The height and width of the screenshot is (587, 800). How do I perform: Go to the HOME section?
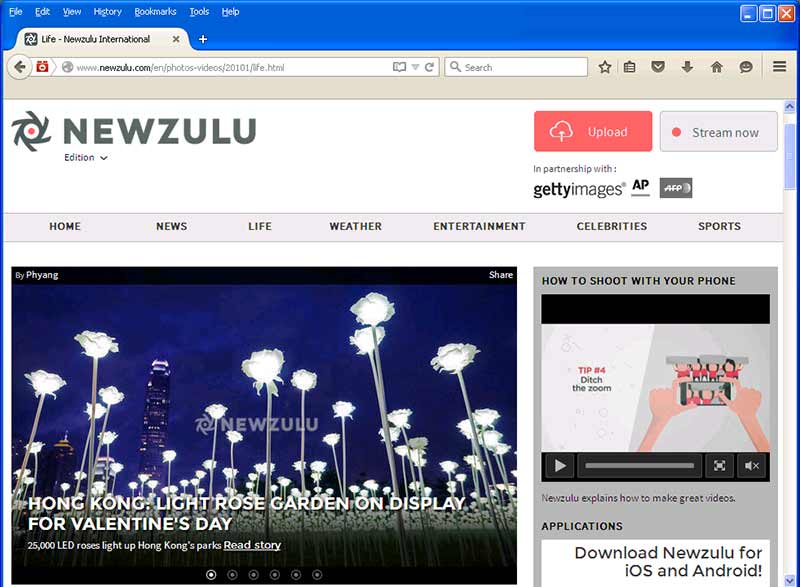click(65, 226)
